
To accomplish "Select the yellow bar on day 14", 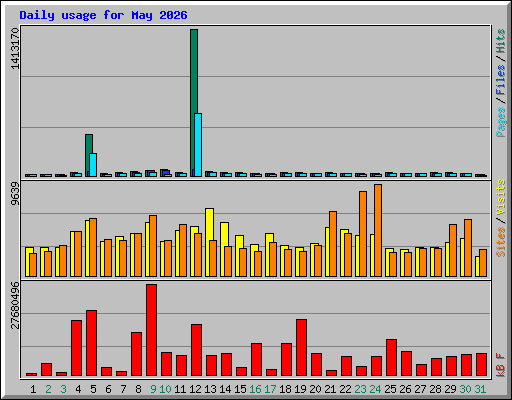I will coord(225,234).
